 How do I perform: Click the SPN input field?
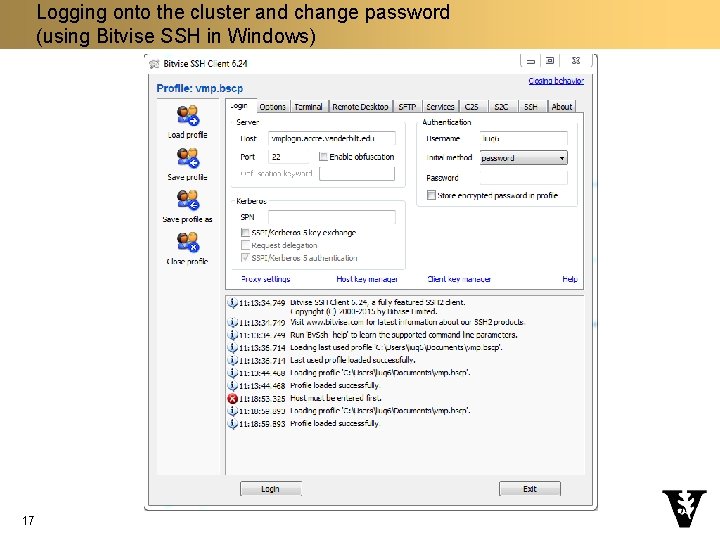[x=332, y=217]
